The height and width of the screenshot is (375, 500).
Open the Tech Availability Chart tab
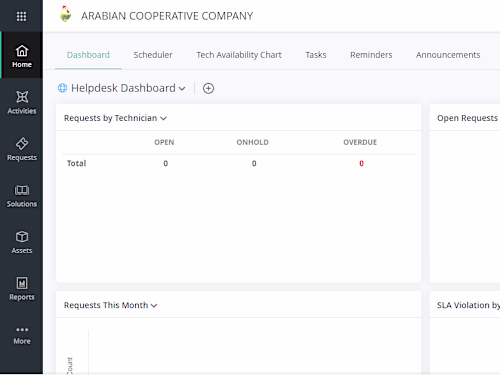pyautogui.click(x=239, y=55)
